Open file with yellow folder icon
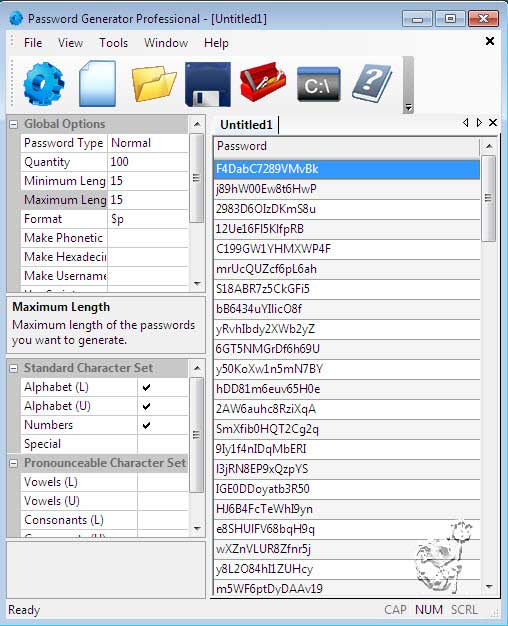 (x=154, y=84)
